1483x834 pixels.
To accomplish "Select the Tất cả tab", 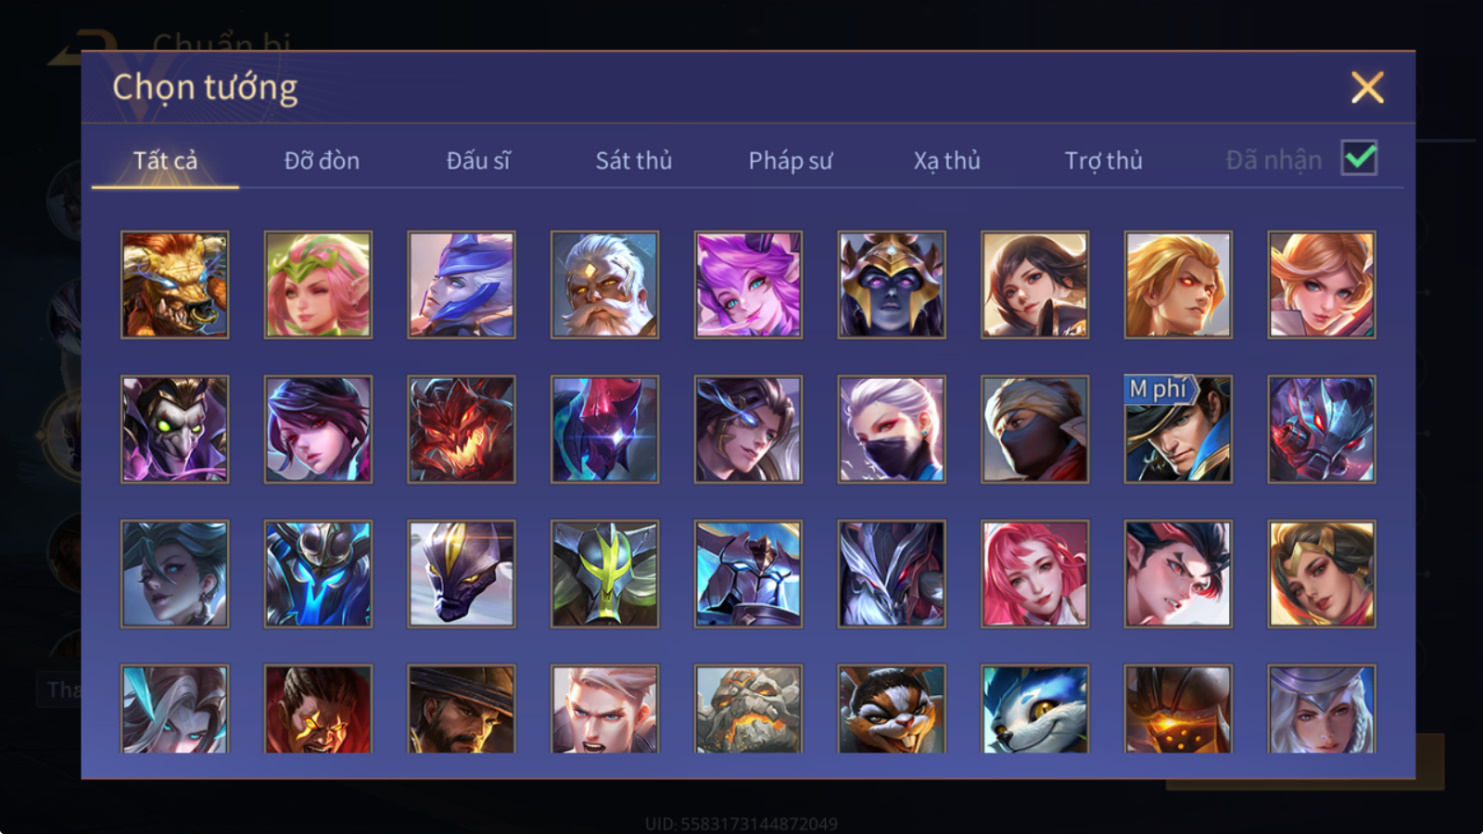I will pos(165,160).
